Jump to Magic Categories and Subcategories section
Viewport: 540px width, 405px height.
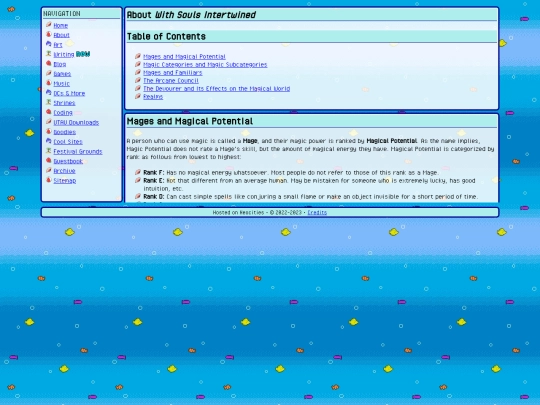click(205, 64)
